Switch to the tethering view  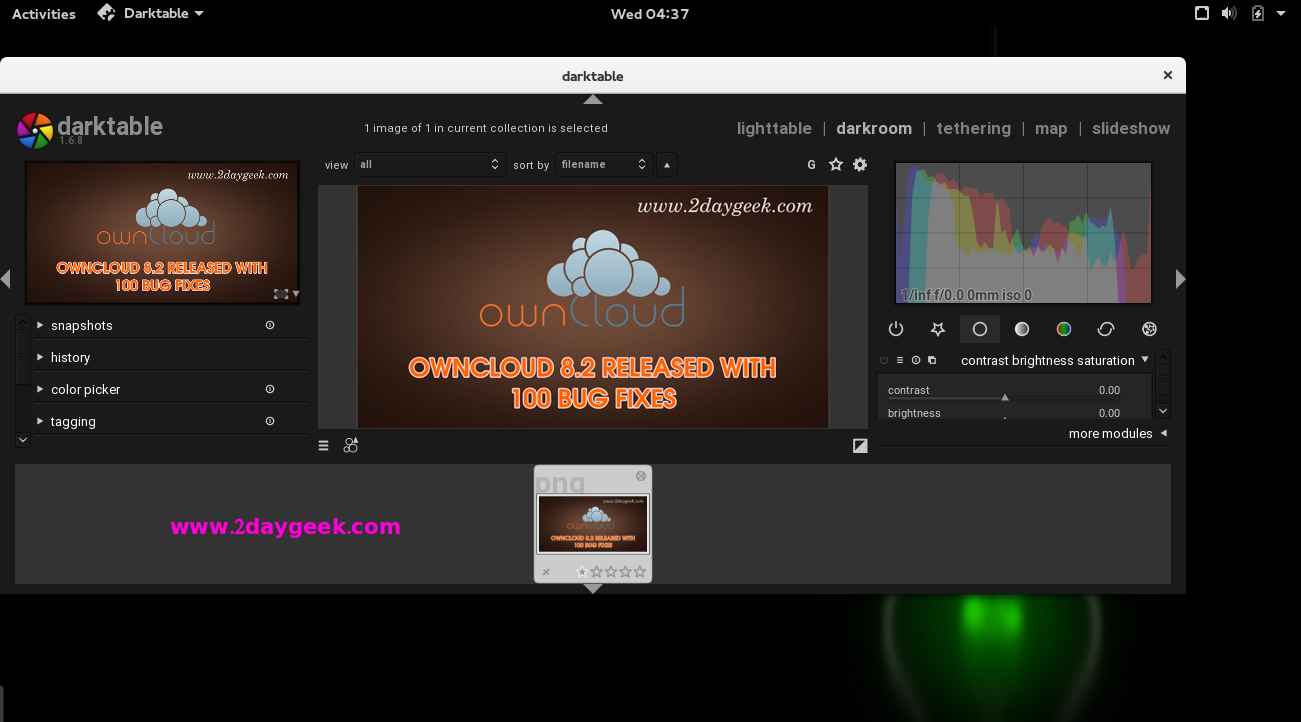[x=973, y=128]
